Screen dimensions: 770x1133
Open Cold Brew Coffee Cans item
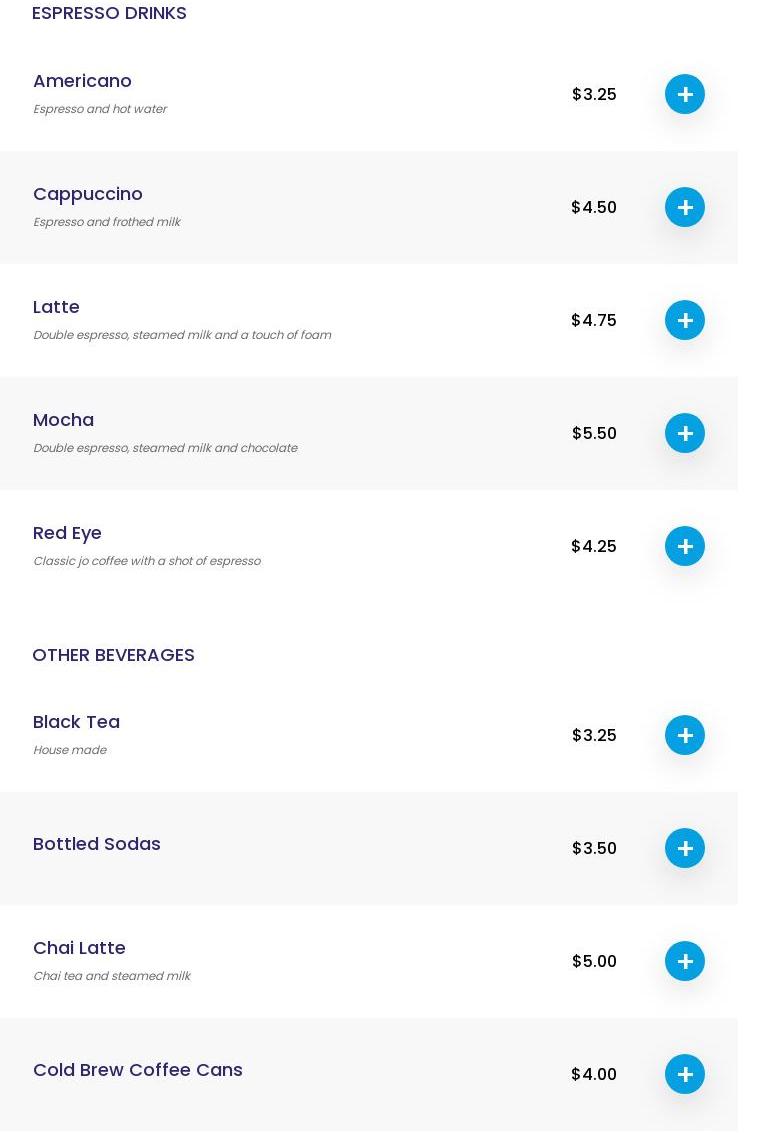click(x=138, y=1070)
